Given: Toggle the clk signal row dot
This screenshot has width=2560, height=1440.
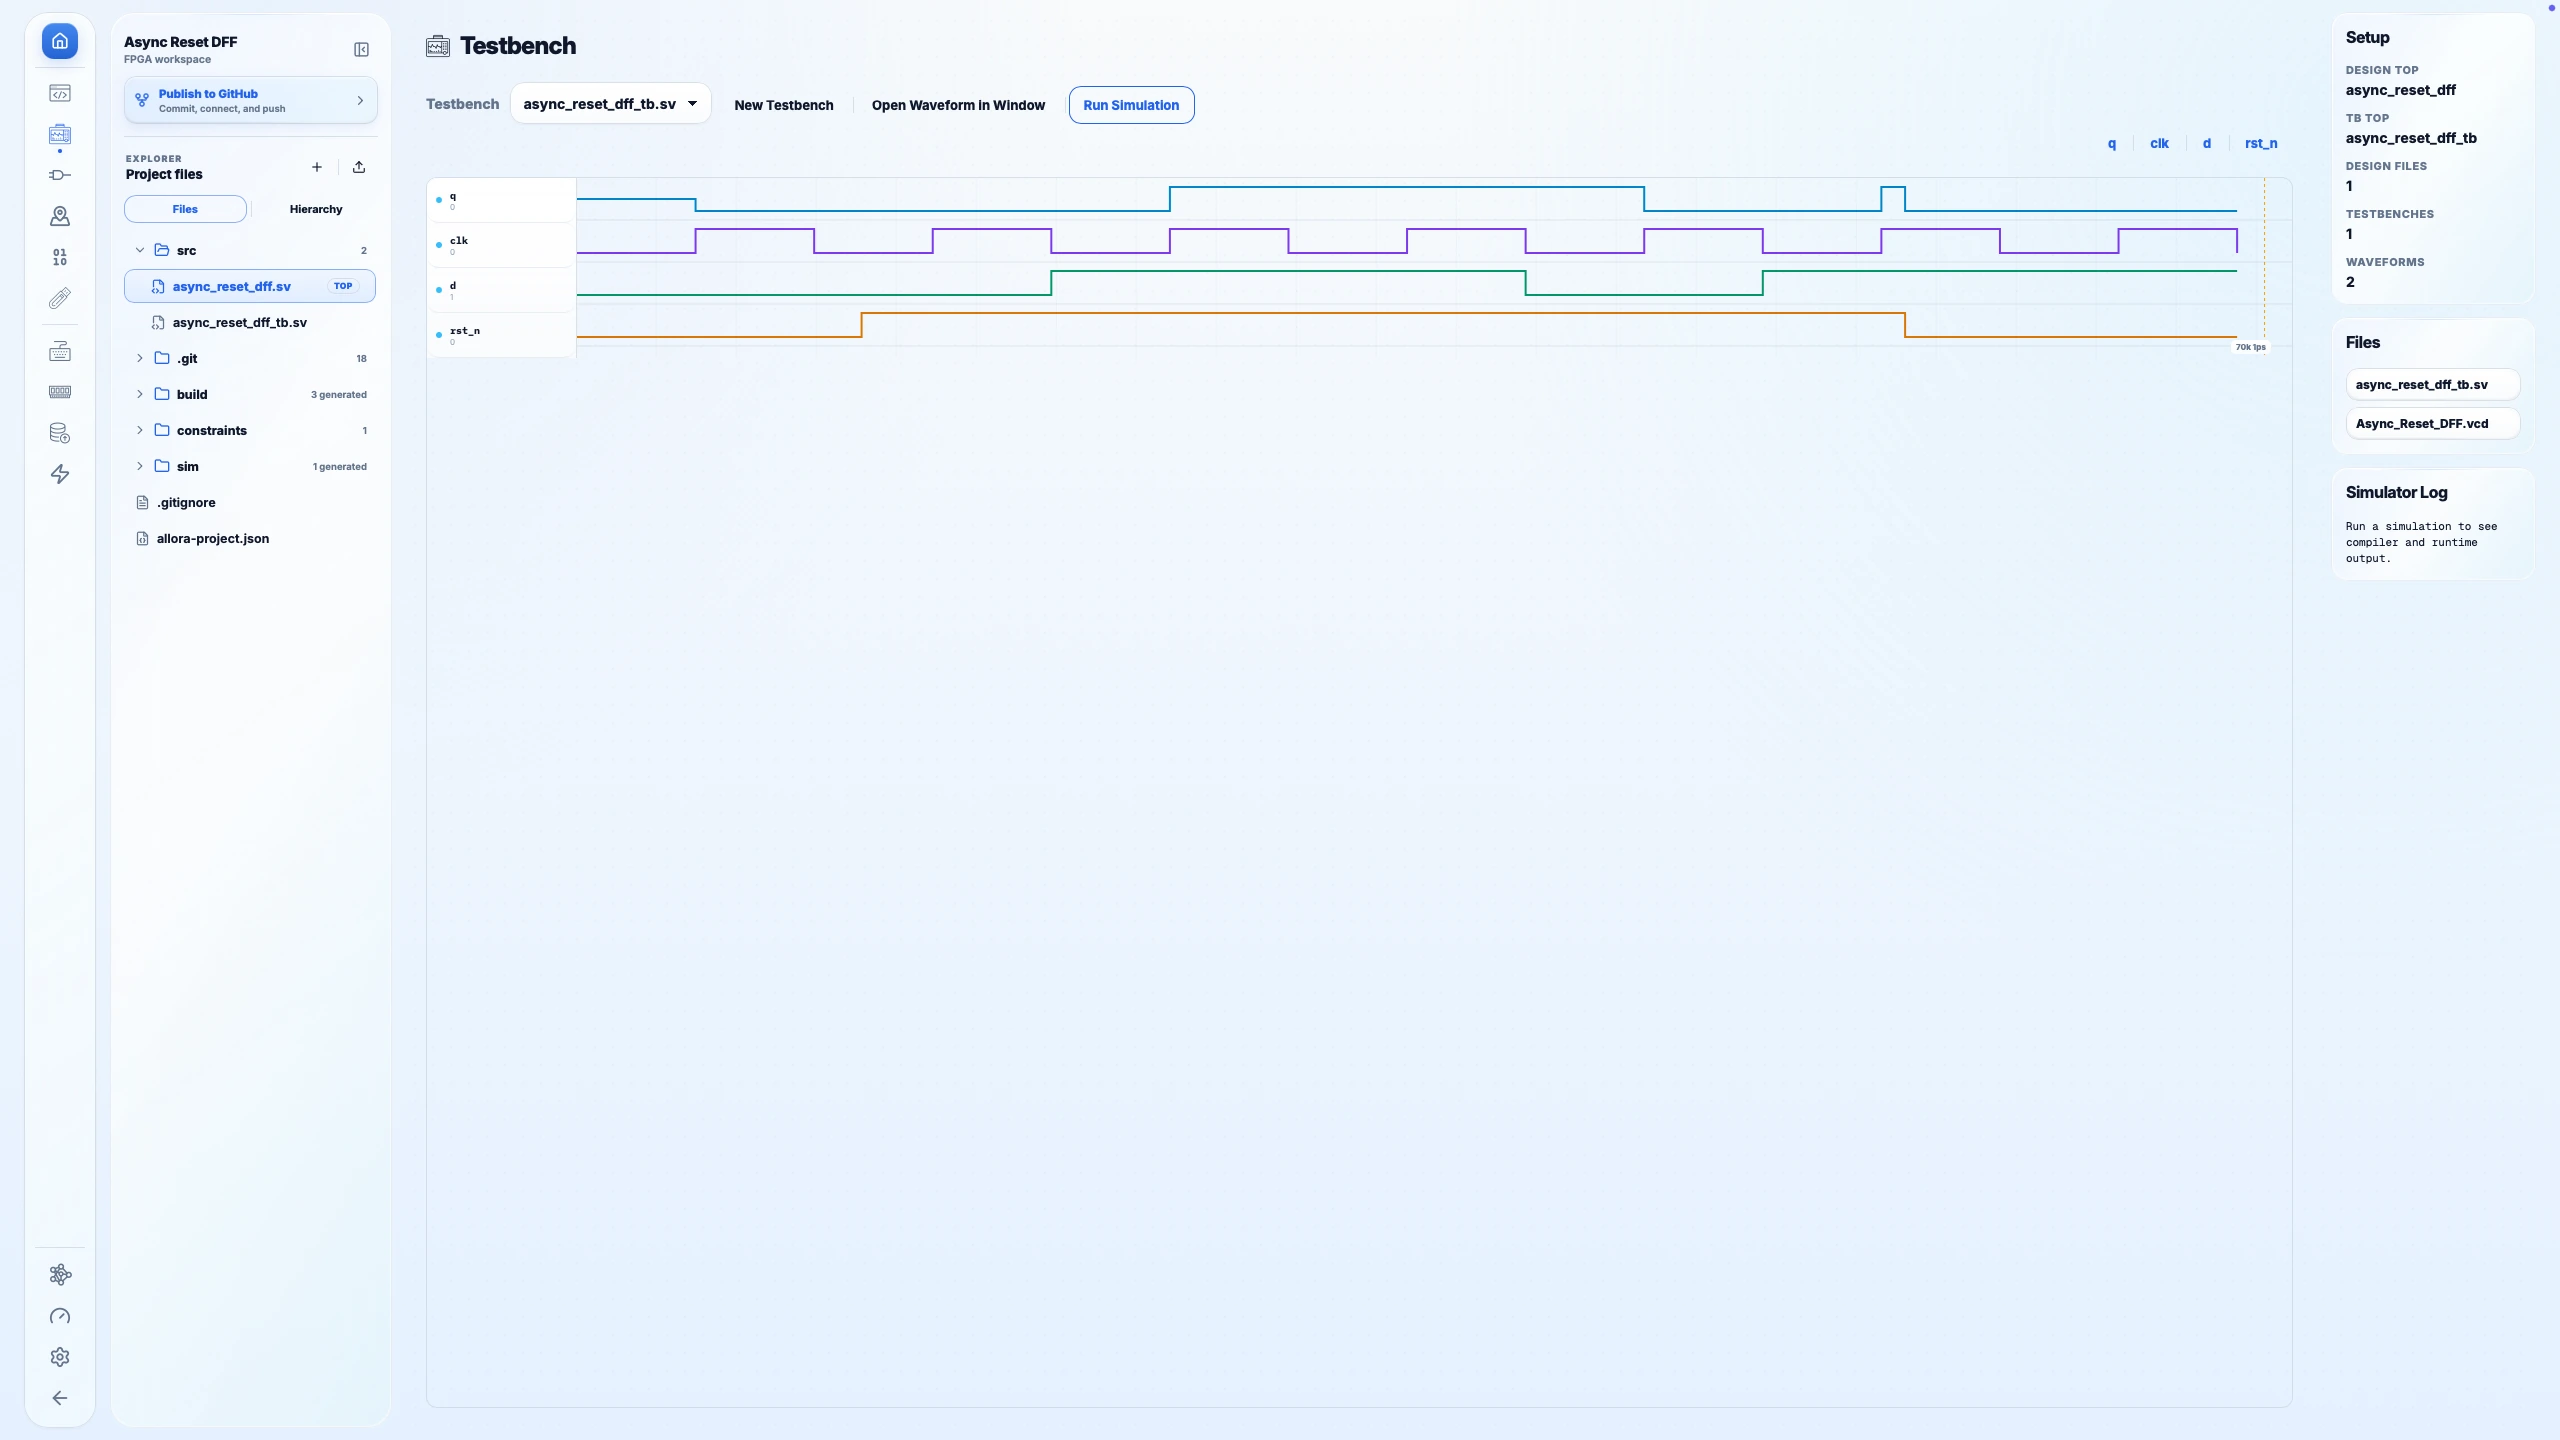Looking at the screenshot, I should (x=439, y=245).
